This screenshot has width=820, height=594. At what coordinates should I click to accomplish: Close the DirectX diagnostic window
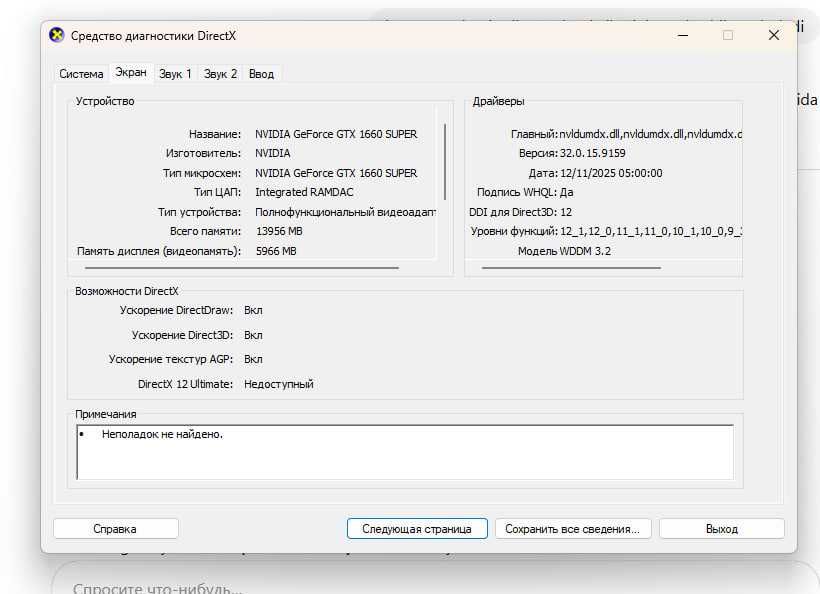coord(774,35)
